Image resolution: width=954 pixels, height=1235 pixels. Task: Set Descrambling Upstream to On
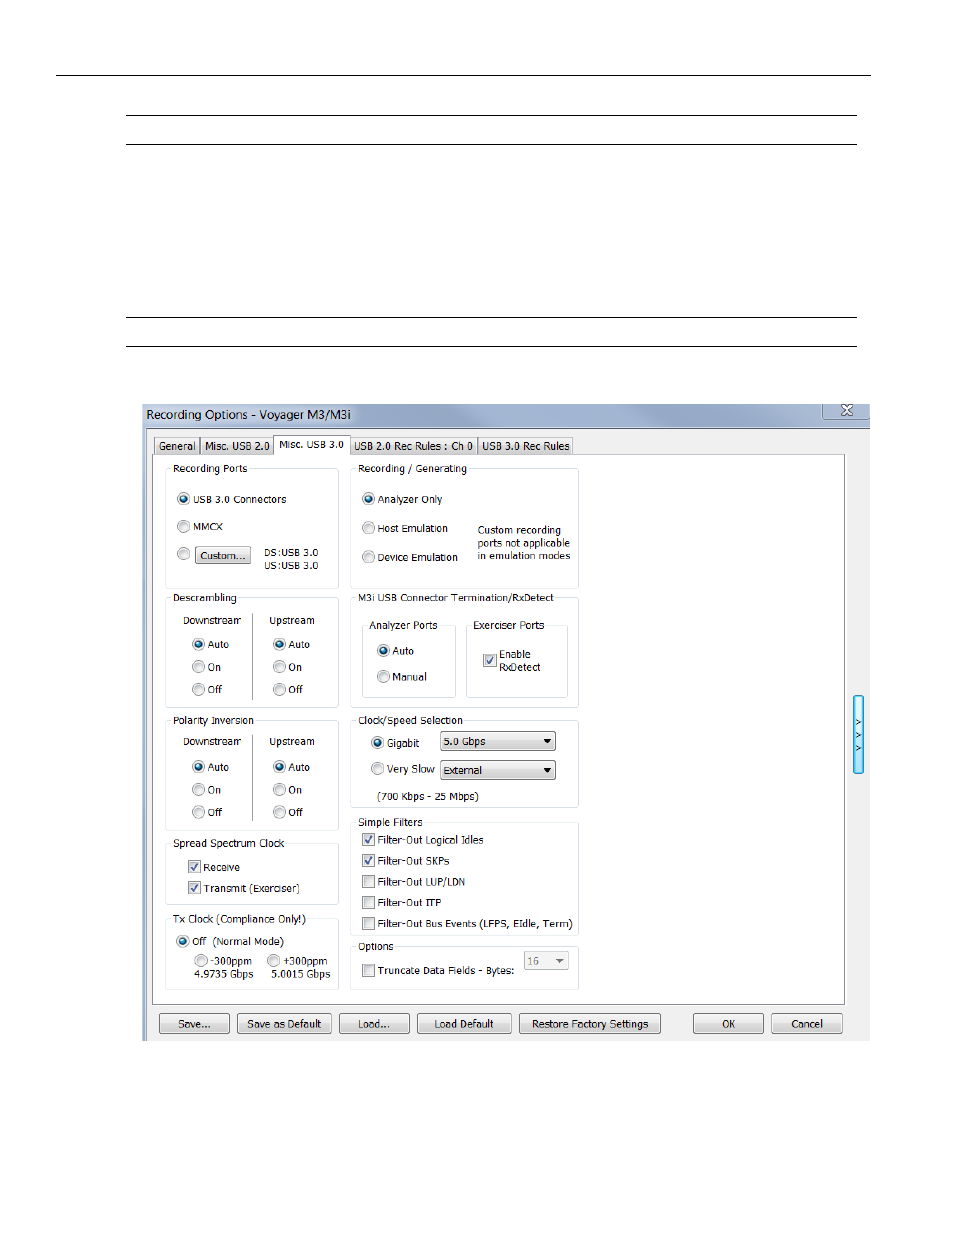coord(279,667)
